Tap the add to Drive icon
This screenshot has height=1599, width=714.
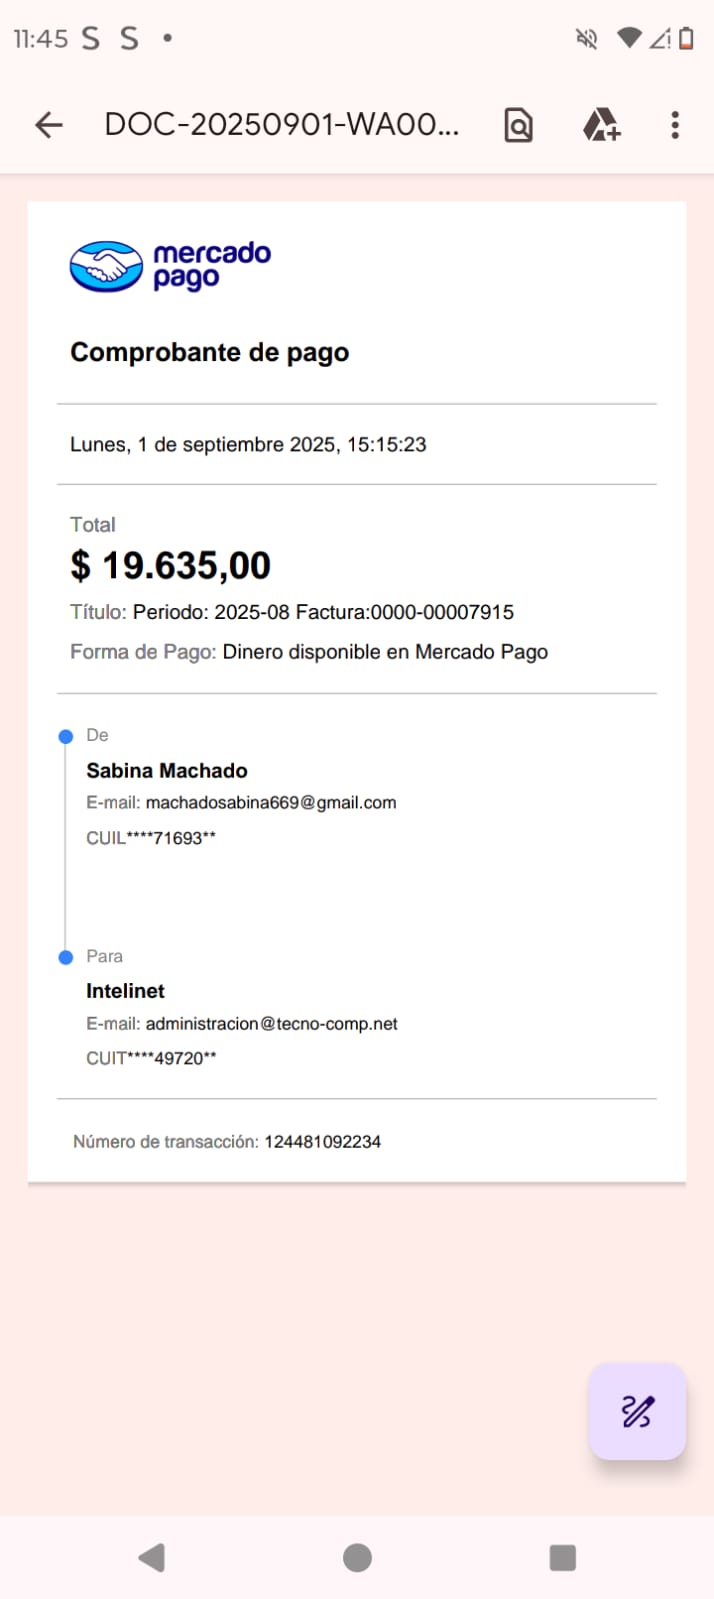tap(601, 125)
